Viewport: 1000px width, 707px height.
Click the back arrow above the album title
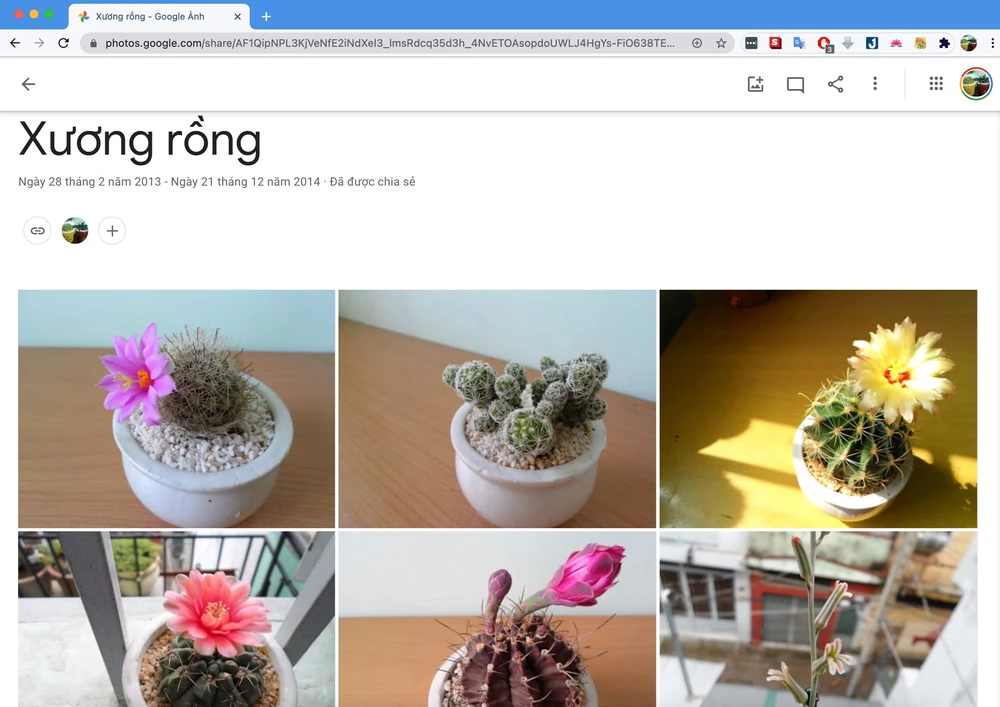point(28,84)
